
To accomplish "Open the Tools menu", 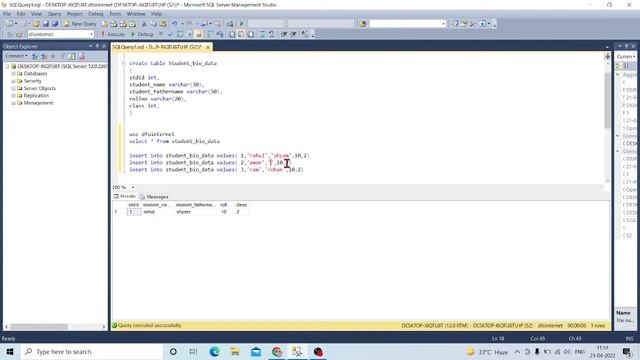I will point(115,14).
